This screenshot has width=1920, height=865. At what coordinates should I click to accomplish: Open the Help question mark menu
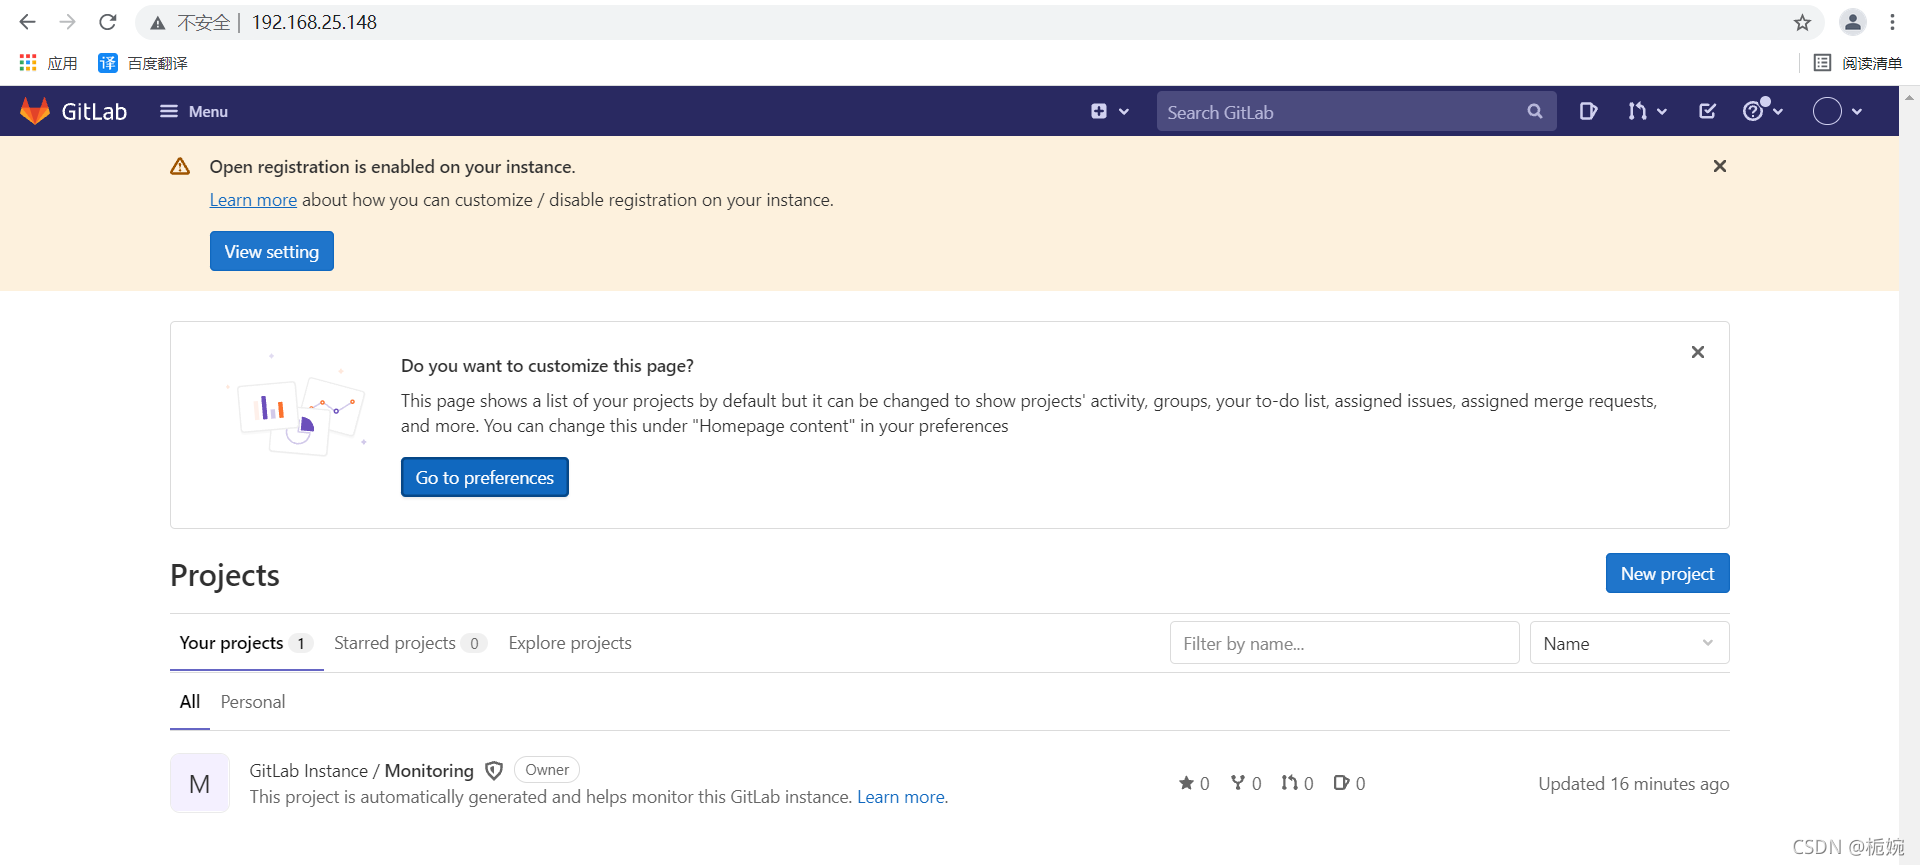(1763, 111)
